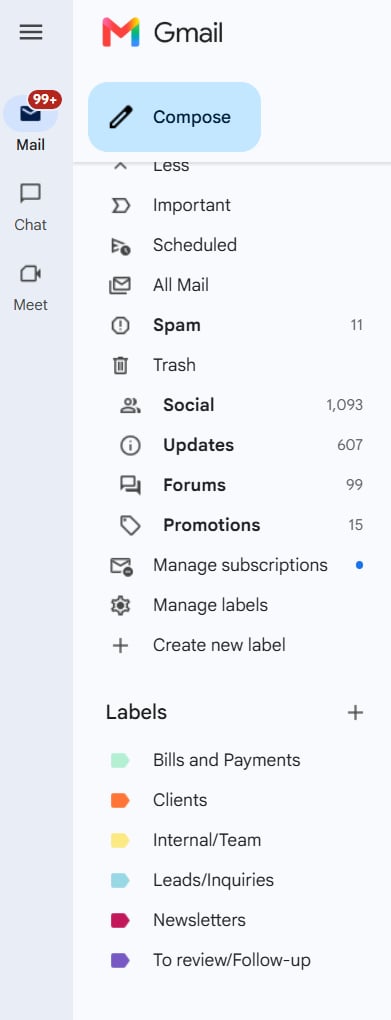
Task: Open the Chat icon
Action: click(31, 193)
